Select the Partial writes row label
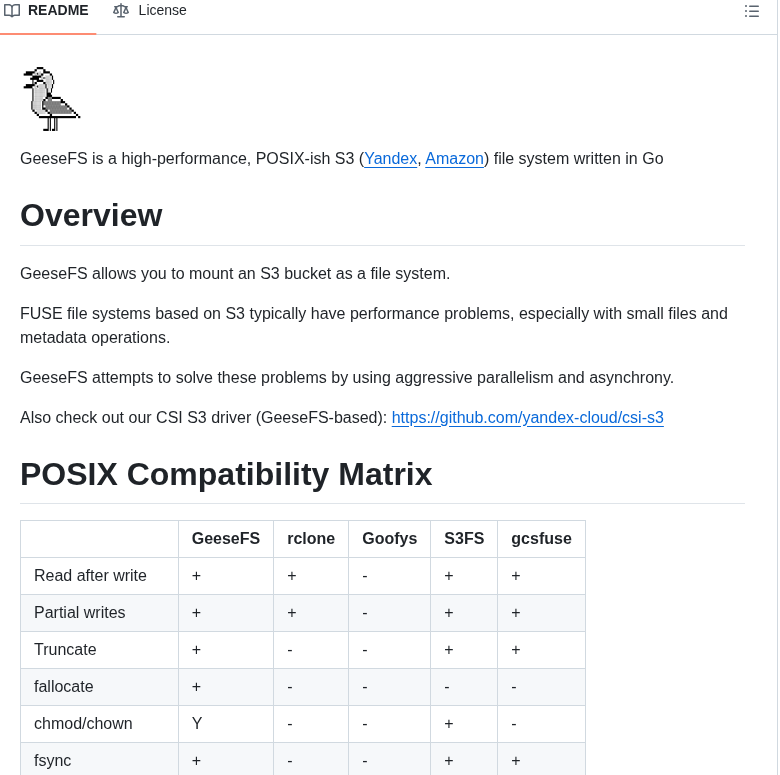780x775 pixels. (x=80, y=613)
